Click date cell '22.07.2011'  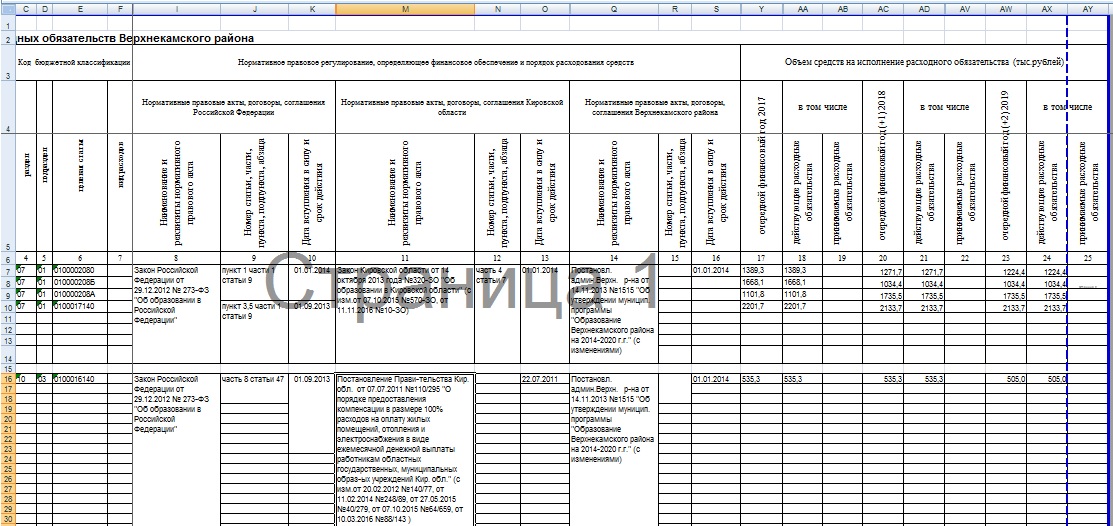[544, 379]
